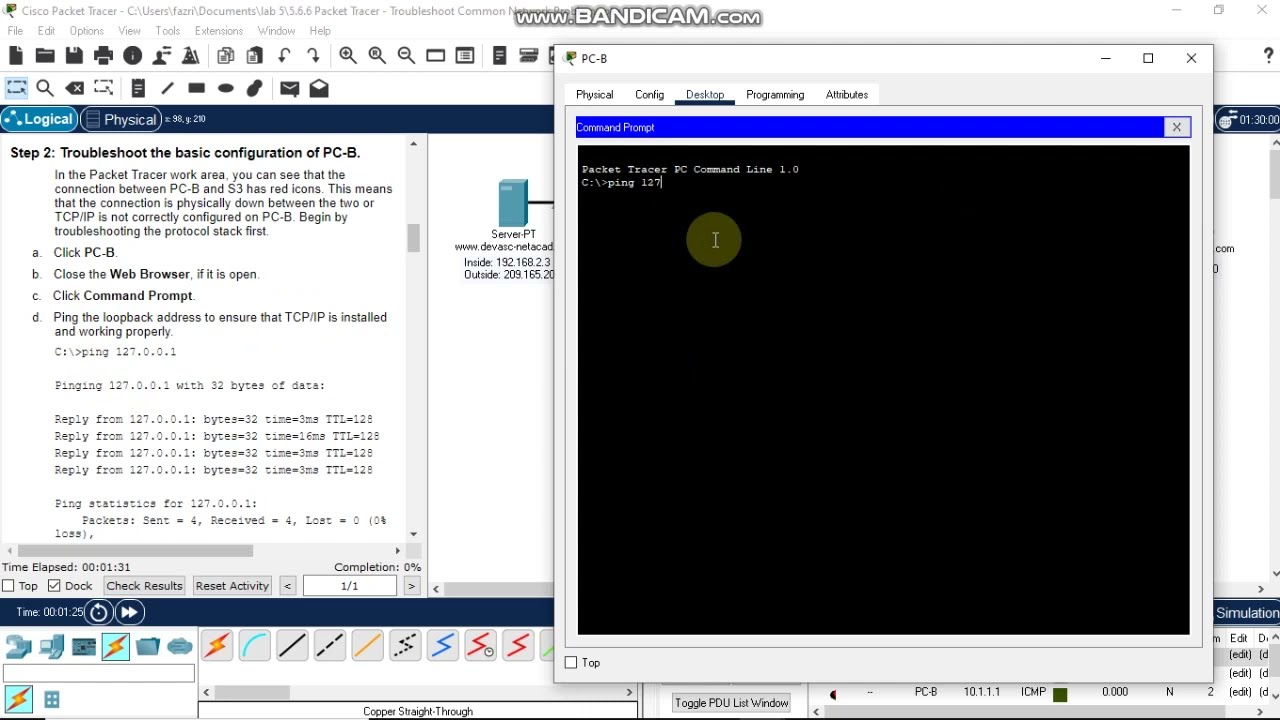Switch to the Programming tab in PC-B
1280x720 pixels.
[x=775, y=94]
